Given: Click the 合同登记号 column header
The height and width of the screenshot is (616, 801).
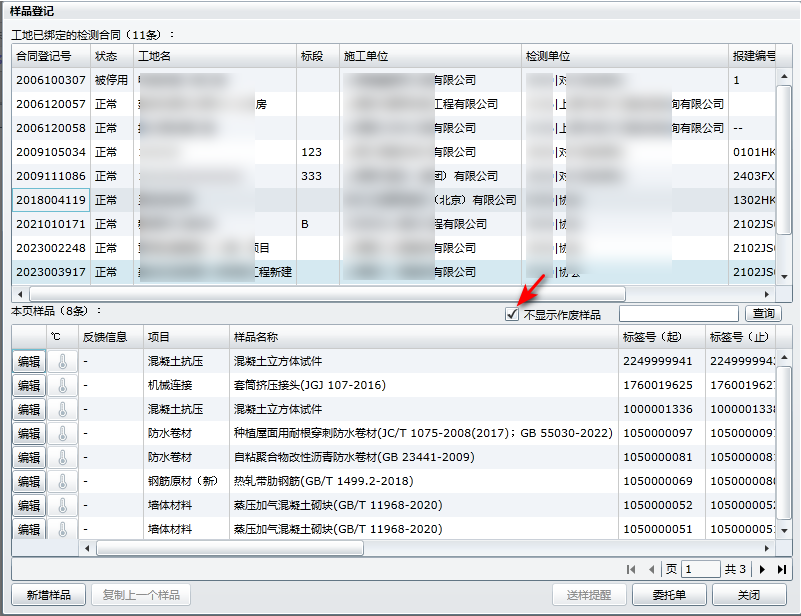Looking at the screenshot, I should click(50, 56).
